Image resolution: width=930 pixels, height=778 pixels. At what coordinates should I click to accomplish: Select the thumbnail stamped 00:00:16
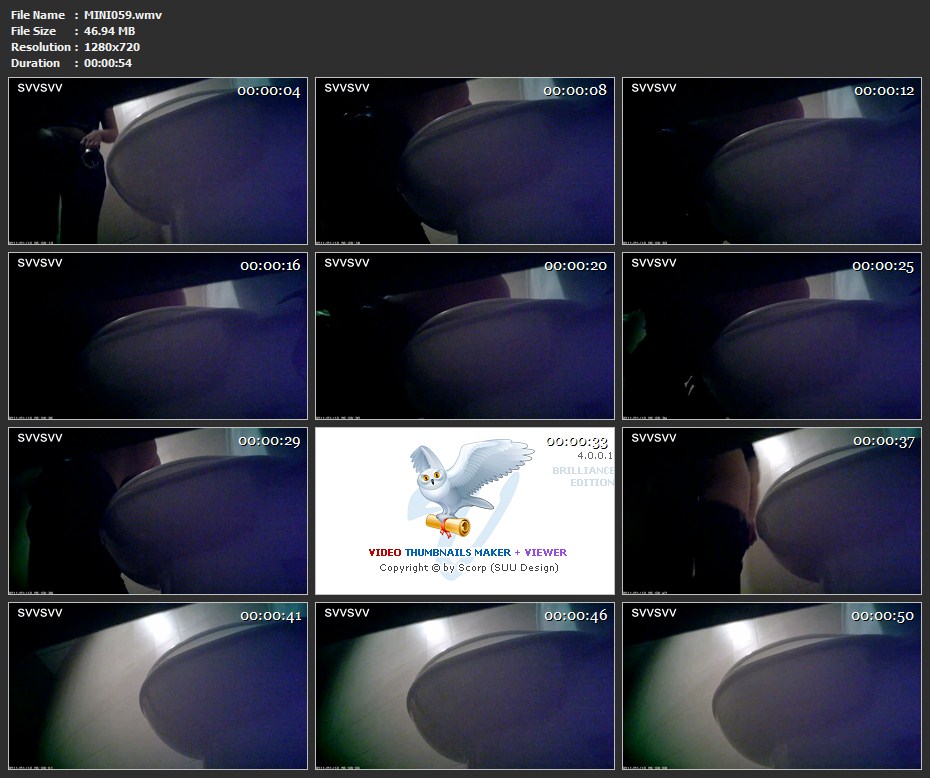pos(158,336)
